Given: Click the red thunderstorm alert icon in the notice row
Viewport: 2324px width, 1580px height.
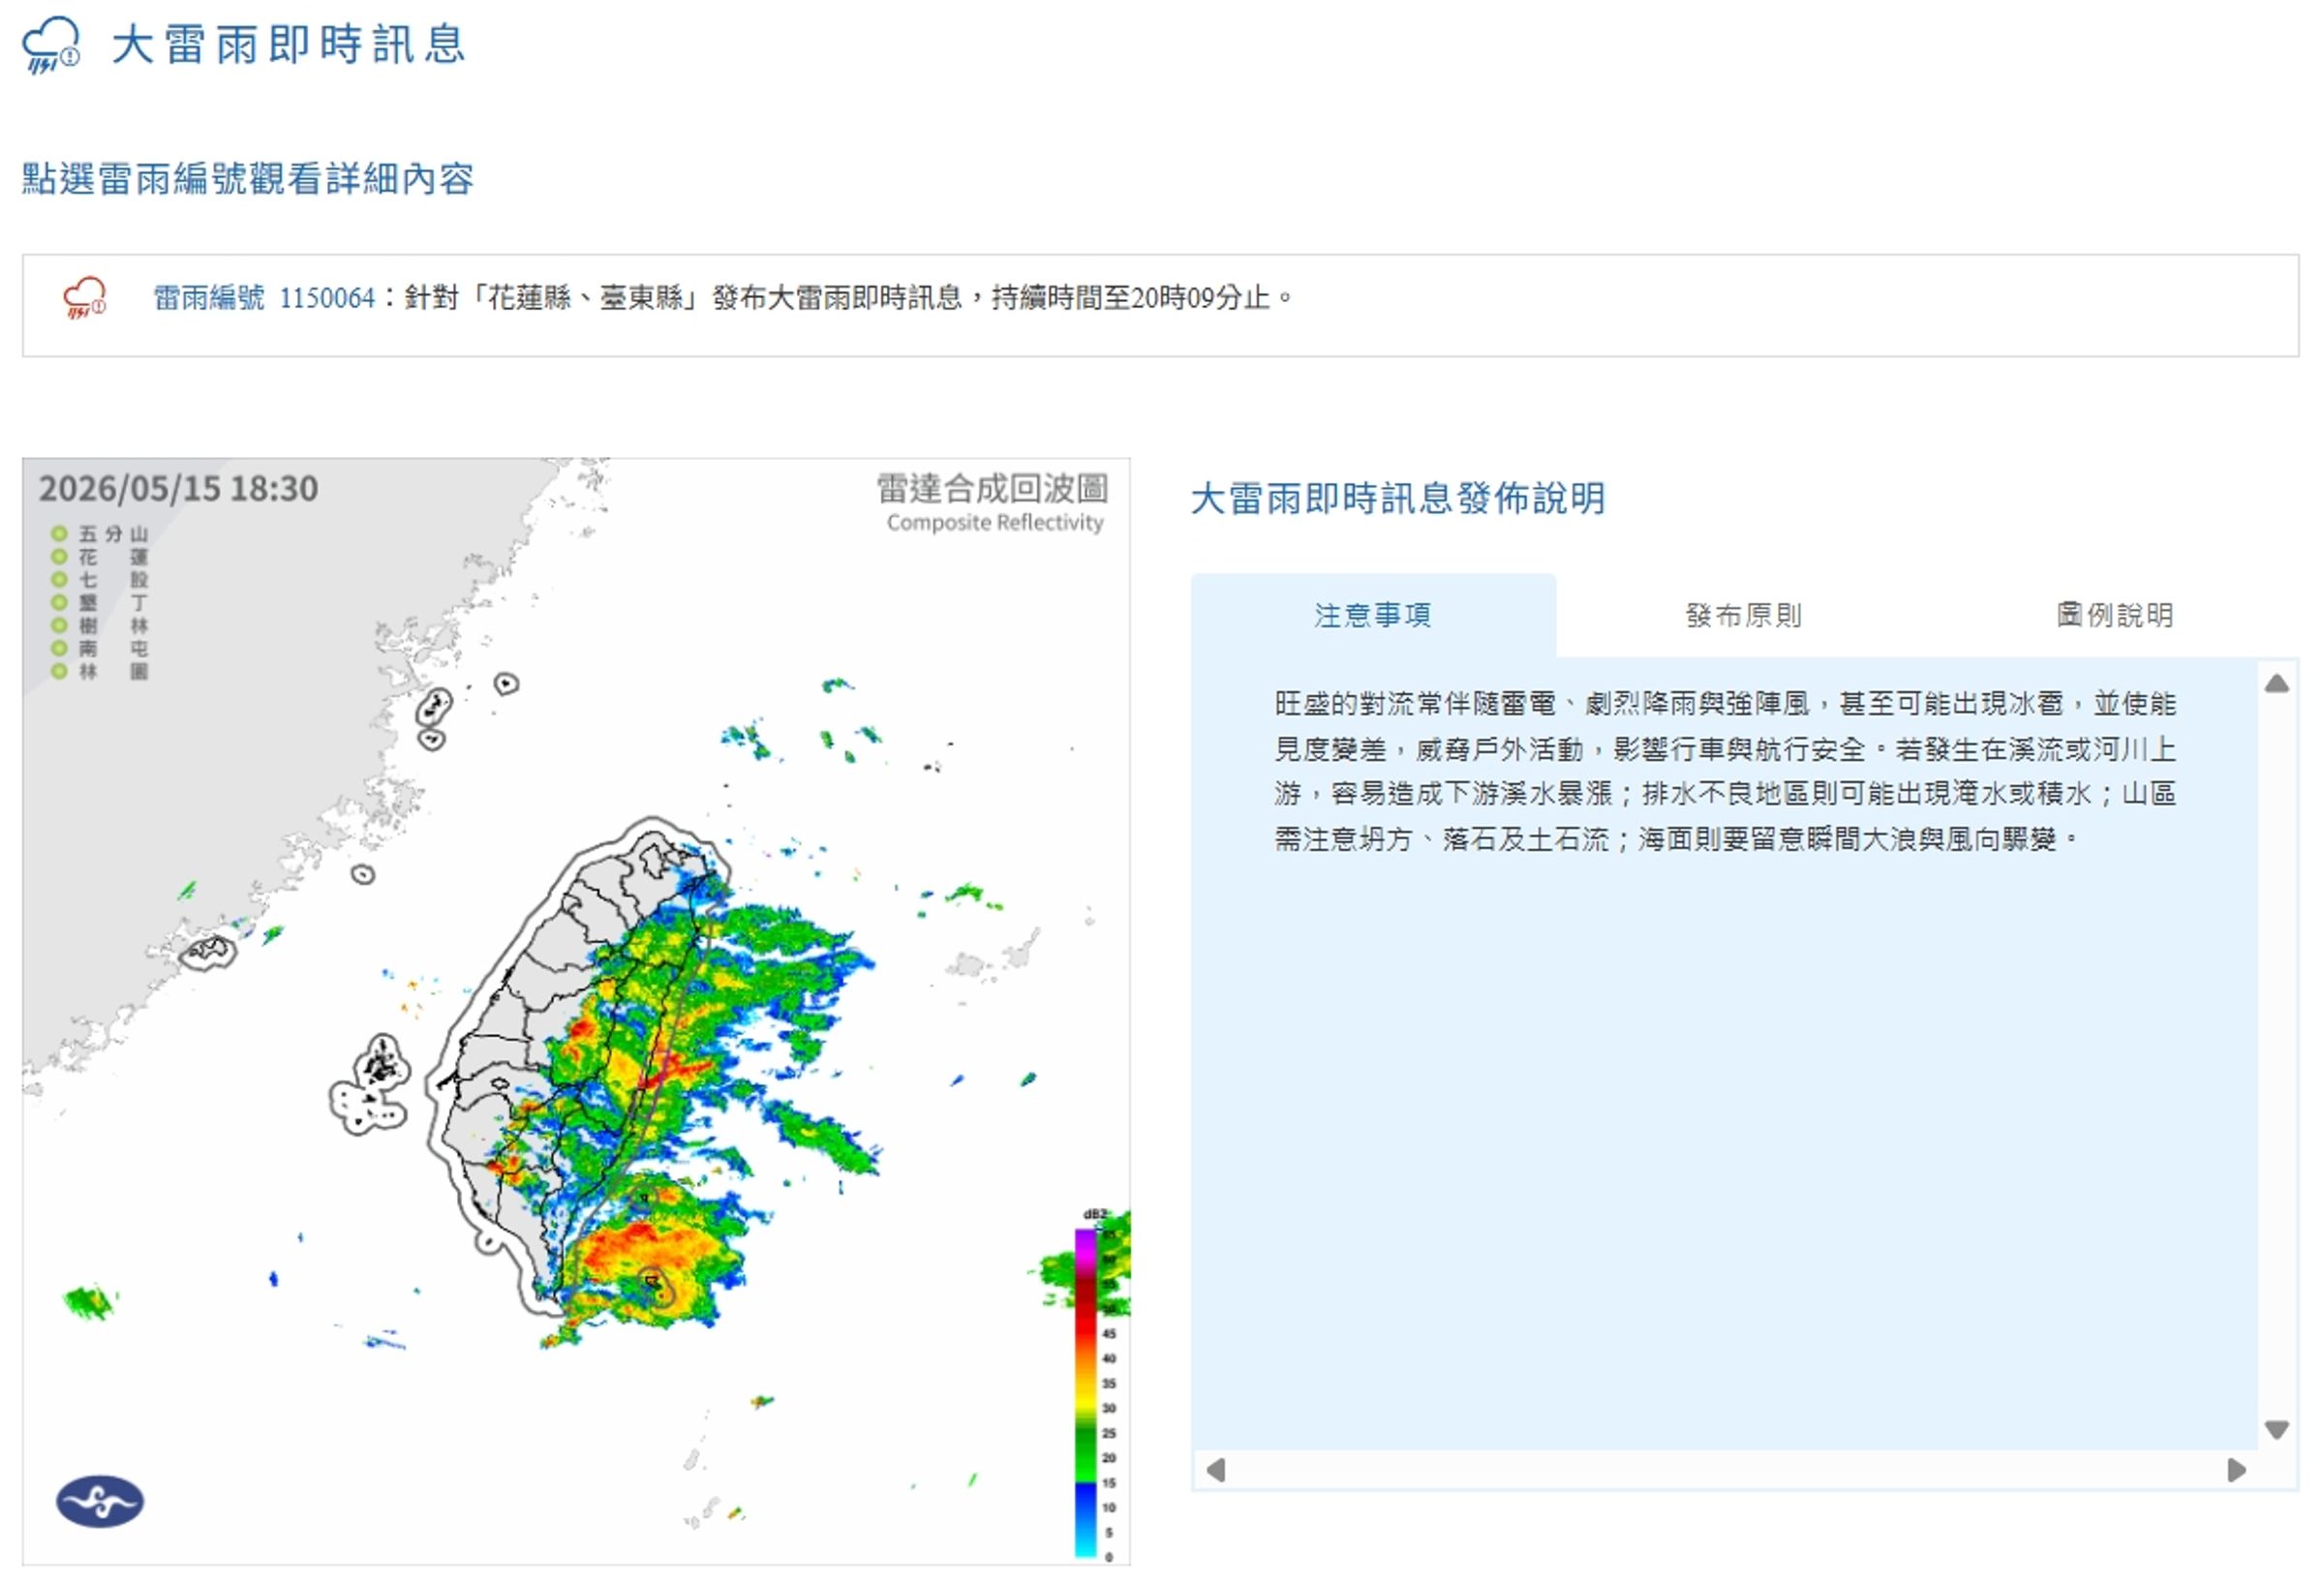Looking at the screenshot, I should (x=84, y=298).
